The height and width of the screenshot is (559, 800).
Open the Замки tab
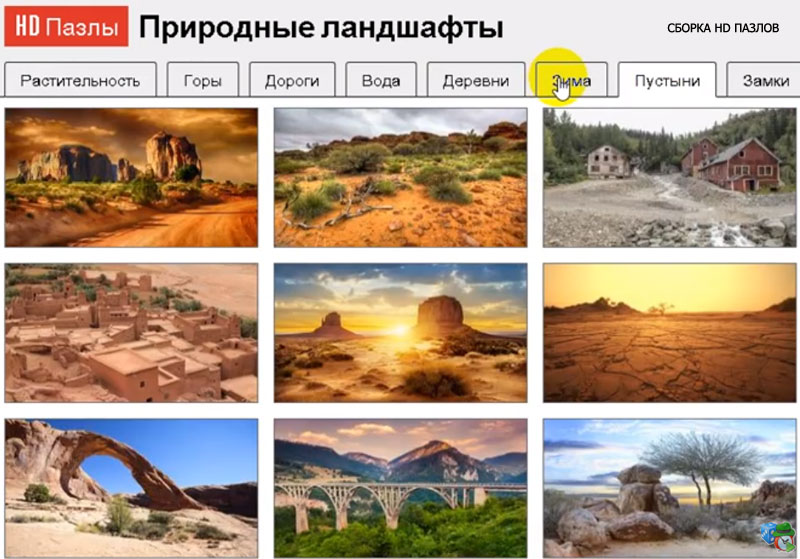coord(764,80)
